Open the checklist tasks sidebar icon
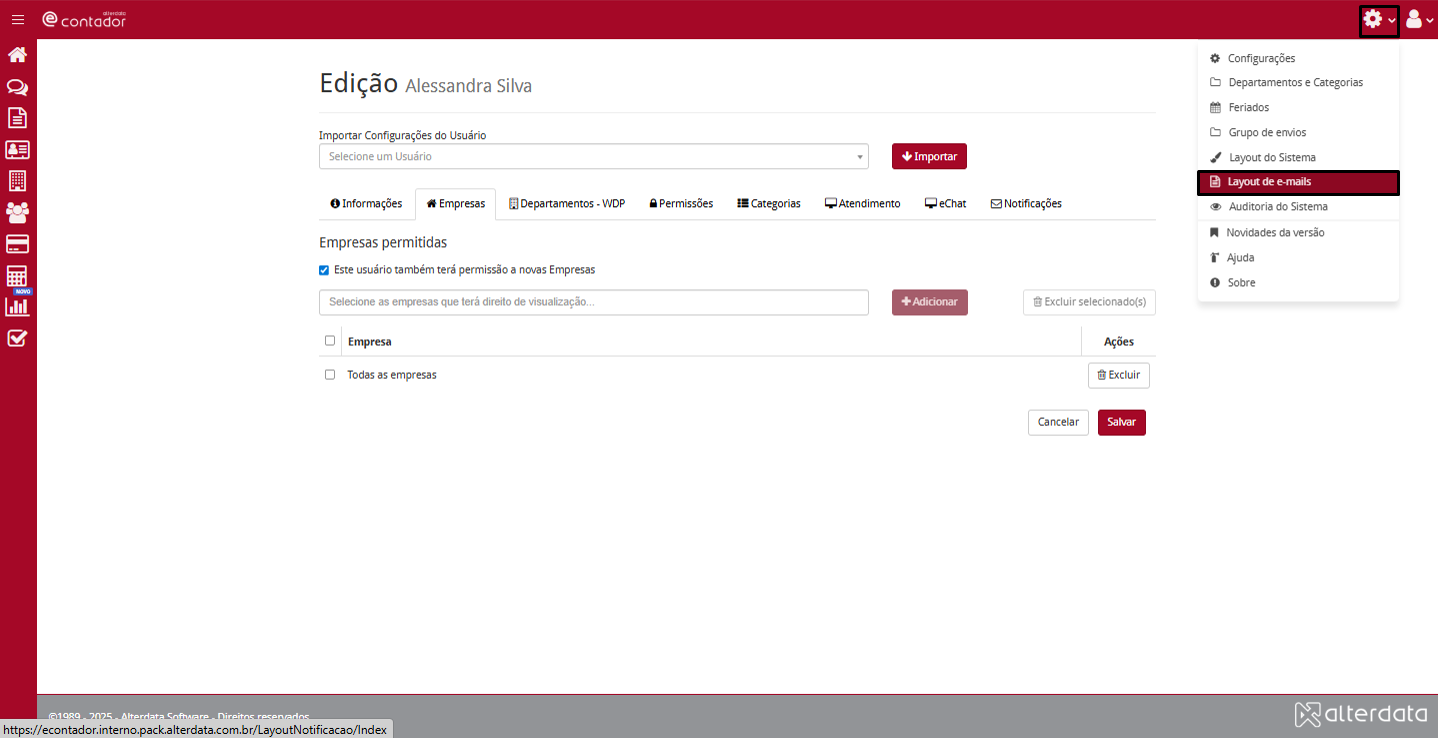Image resolution: width=1438 pixels, height=738 pixels. tap(17, 338)
